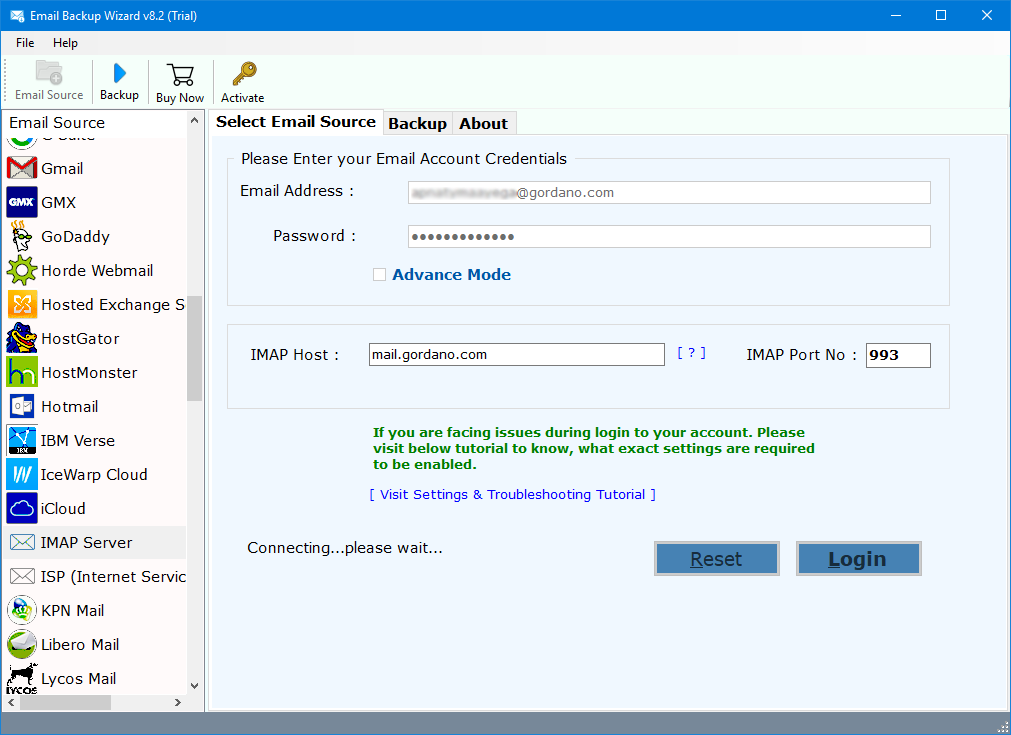Open the Help menu

point(65,43)
